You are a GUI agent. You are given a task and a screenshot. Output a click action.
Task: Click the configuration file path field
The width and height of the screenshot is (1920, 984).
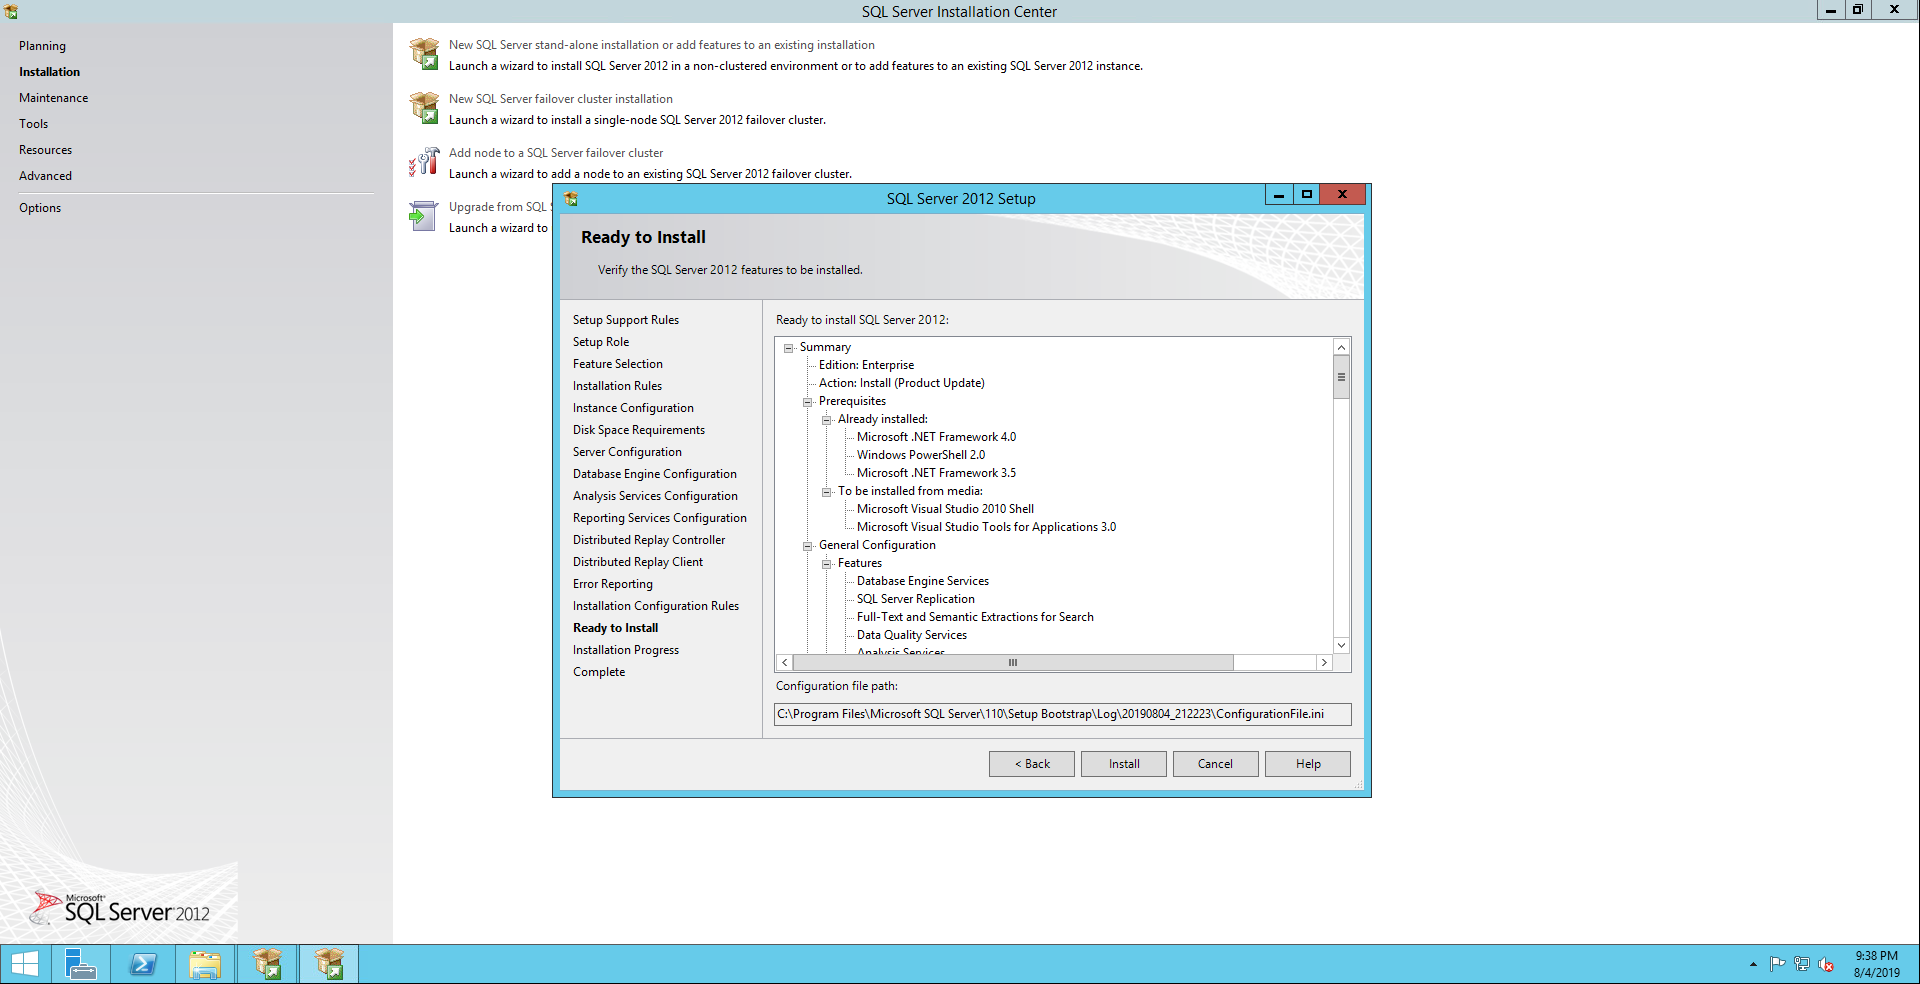(1062, 714)
